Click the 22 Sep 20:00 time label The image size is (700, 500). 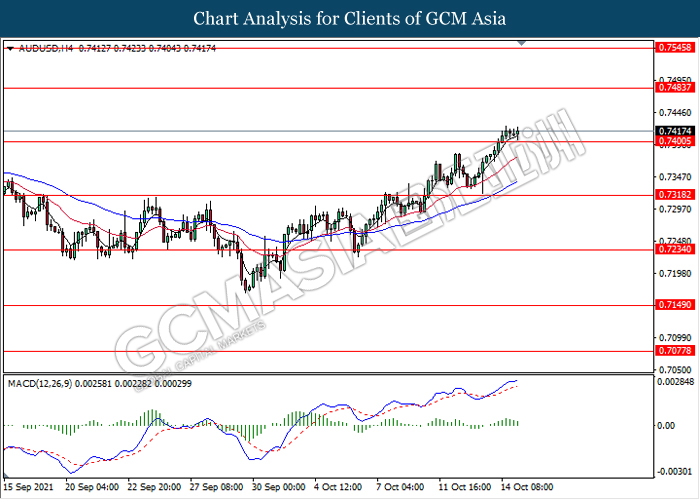tap(154, 487)
